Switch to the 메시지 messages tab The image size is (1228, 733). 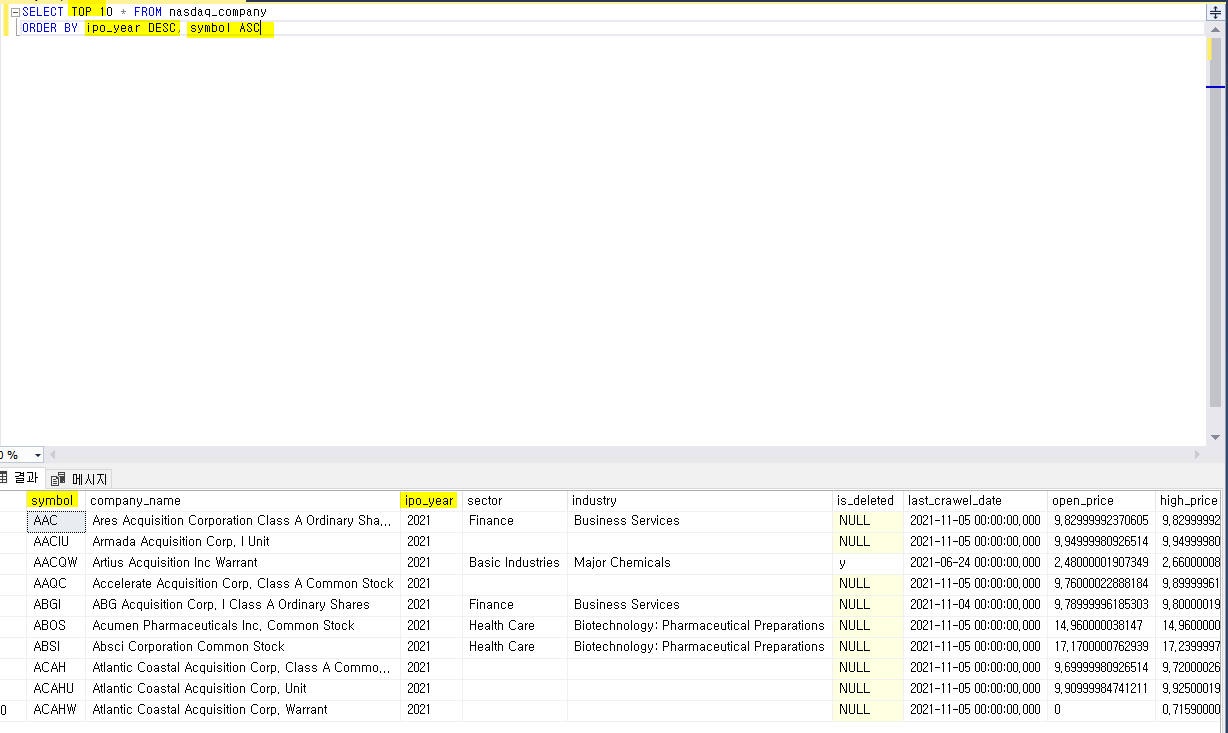click(x=78, y=479)
